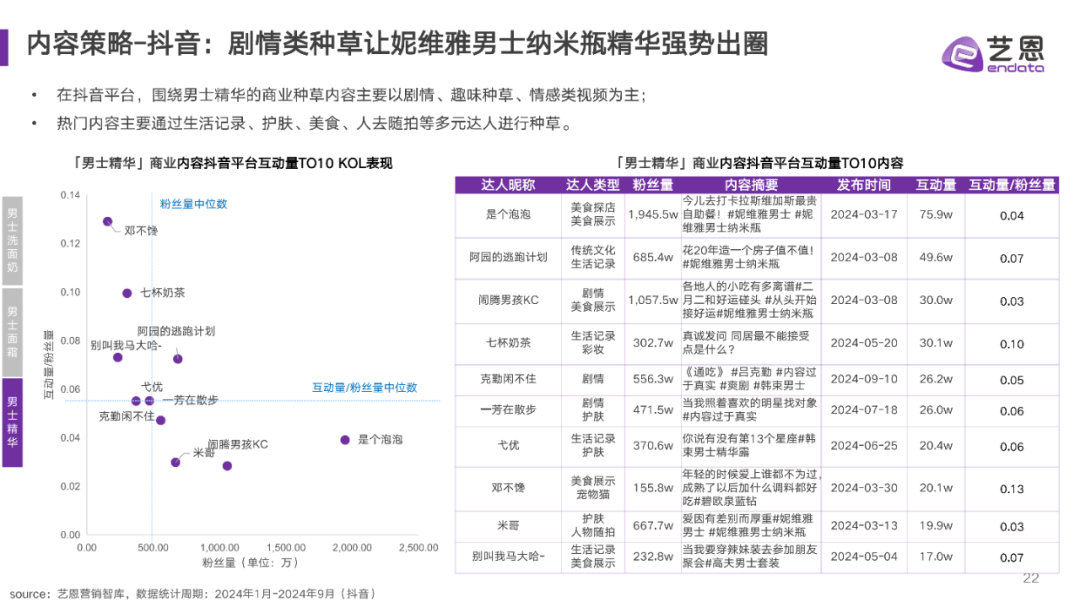Click the 阿园的逃跑计划 chart label

pos(176,331)
